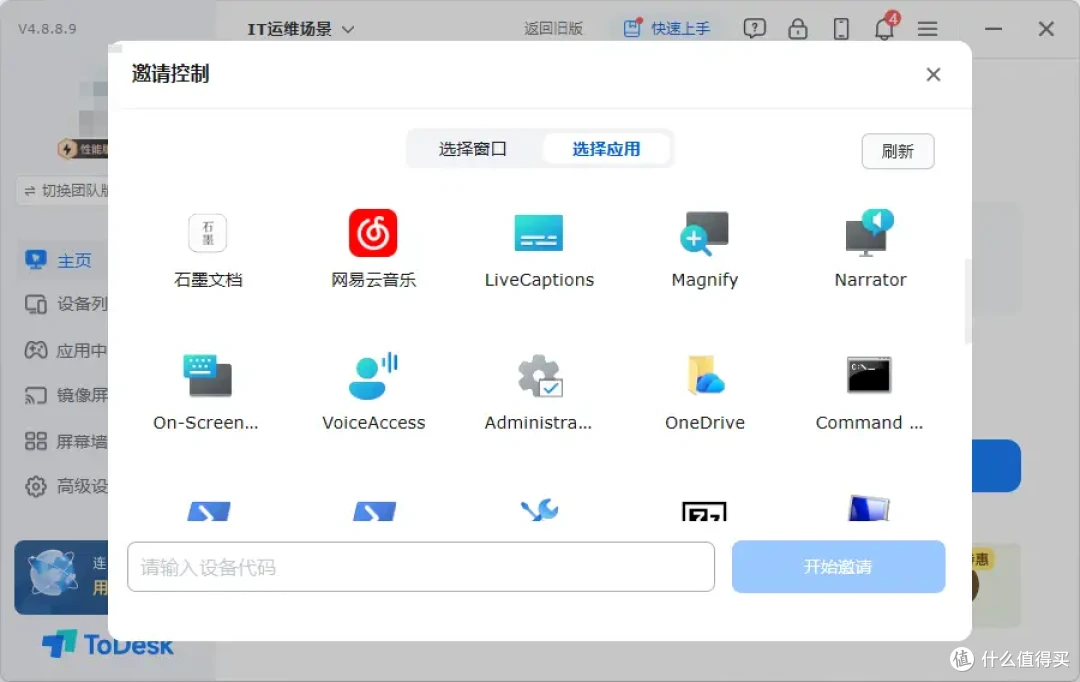Viewport: 1080px width, 682px height.
Task: Click the 主页 sidebar icon
Action: click(35, 260)
